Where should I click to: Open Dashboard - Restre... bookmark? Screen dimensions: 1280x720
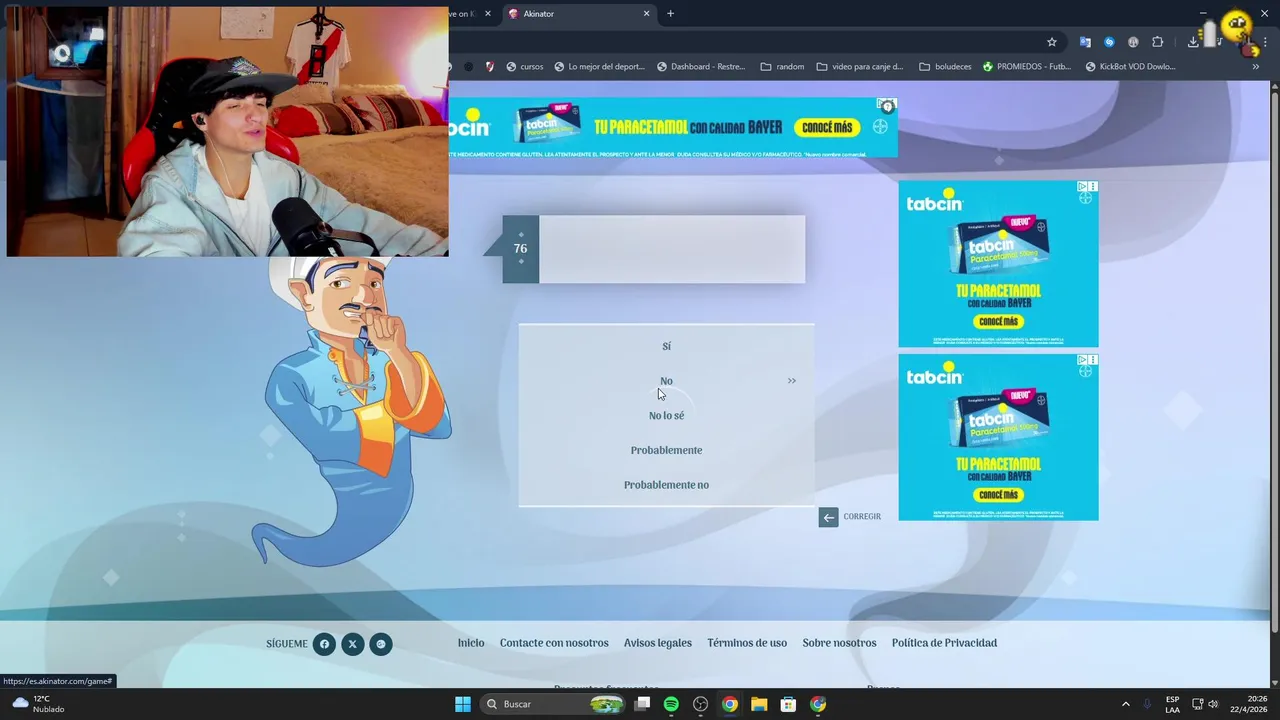[701, 67]
